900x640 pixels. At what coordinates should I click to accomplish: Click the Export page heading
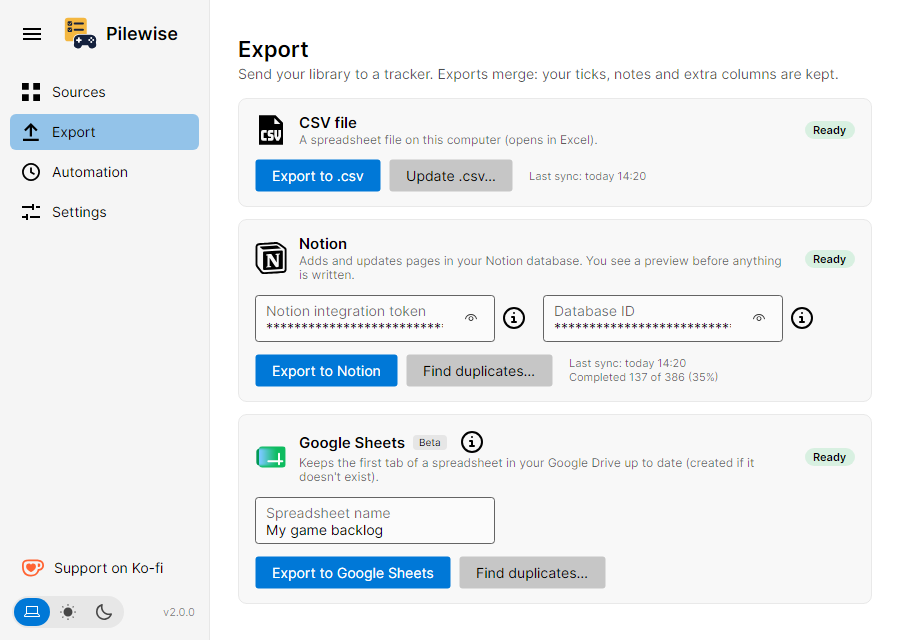coord(273,50)
